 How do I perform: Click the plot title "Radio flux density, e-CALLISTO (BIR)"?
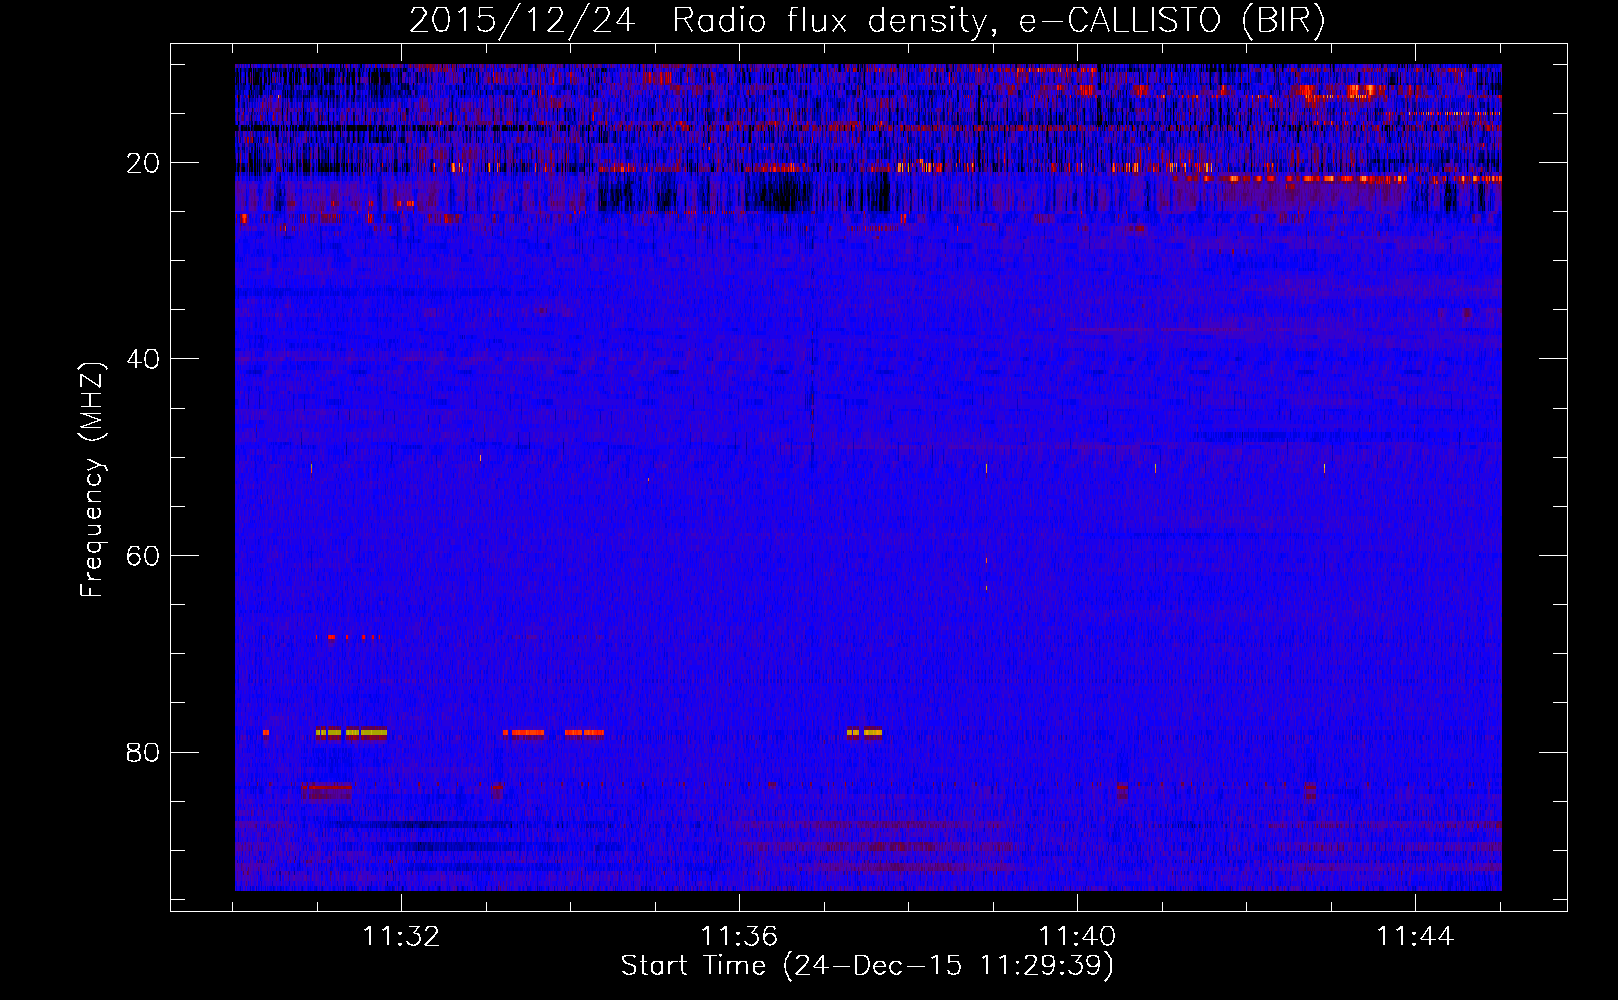coord(998,21)
